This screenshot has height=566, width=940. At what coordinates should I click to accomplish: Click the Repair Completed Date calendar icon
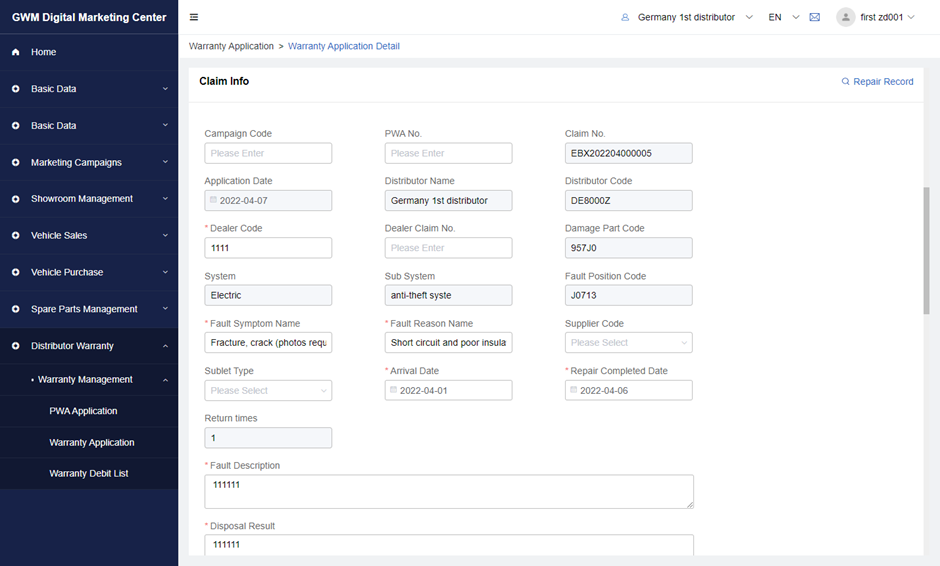point(572,391)
